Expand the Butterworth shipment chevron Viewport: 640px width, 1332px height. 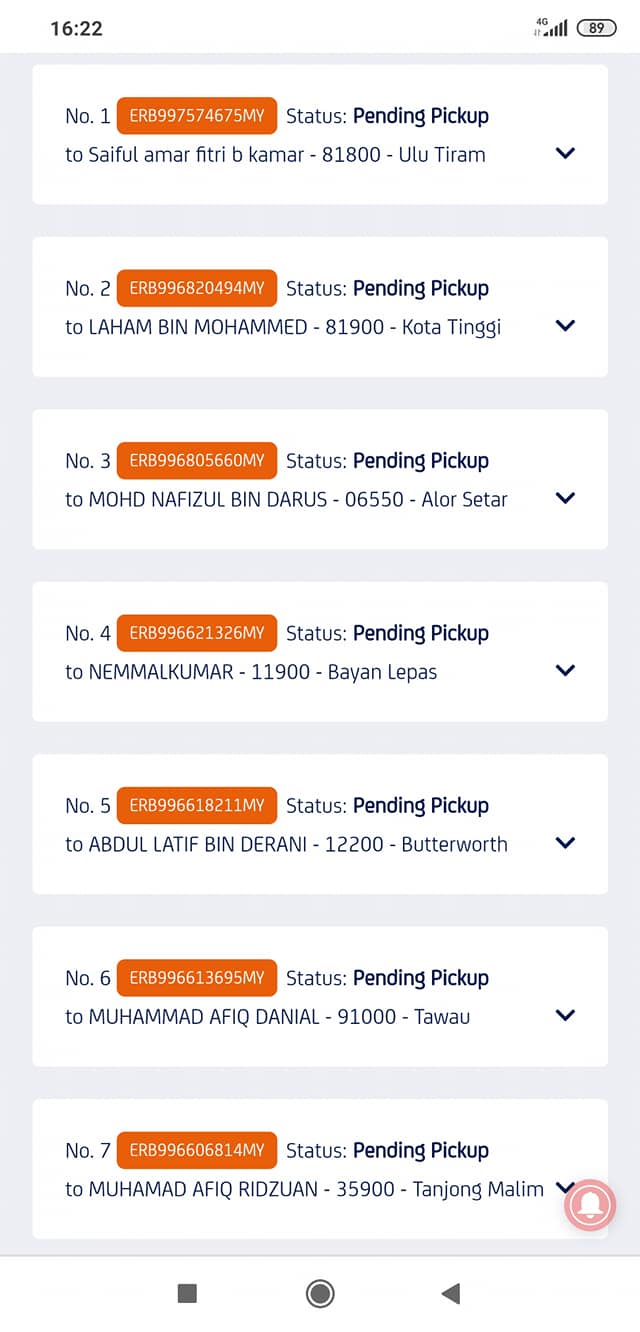[565, 843]
